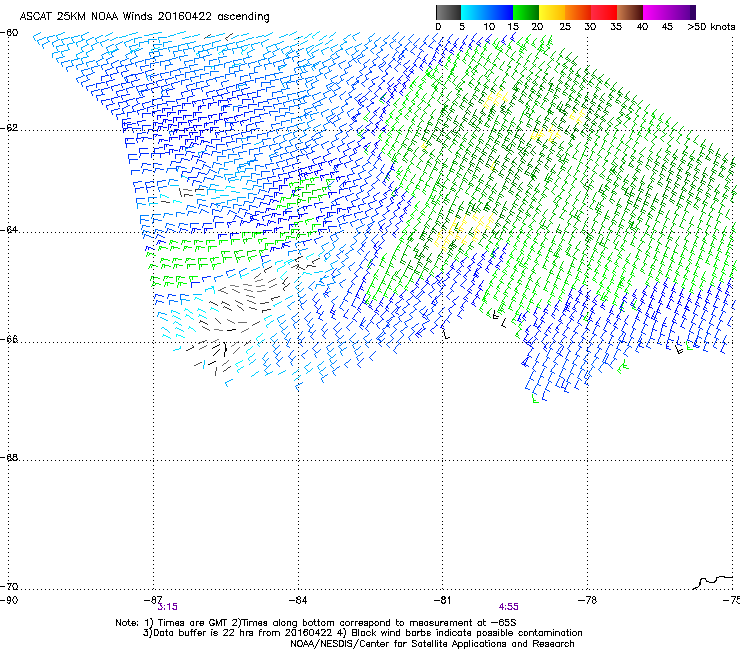
Task: Click the purple 3:15 time label
Action: [168, 607]
